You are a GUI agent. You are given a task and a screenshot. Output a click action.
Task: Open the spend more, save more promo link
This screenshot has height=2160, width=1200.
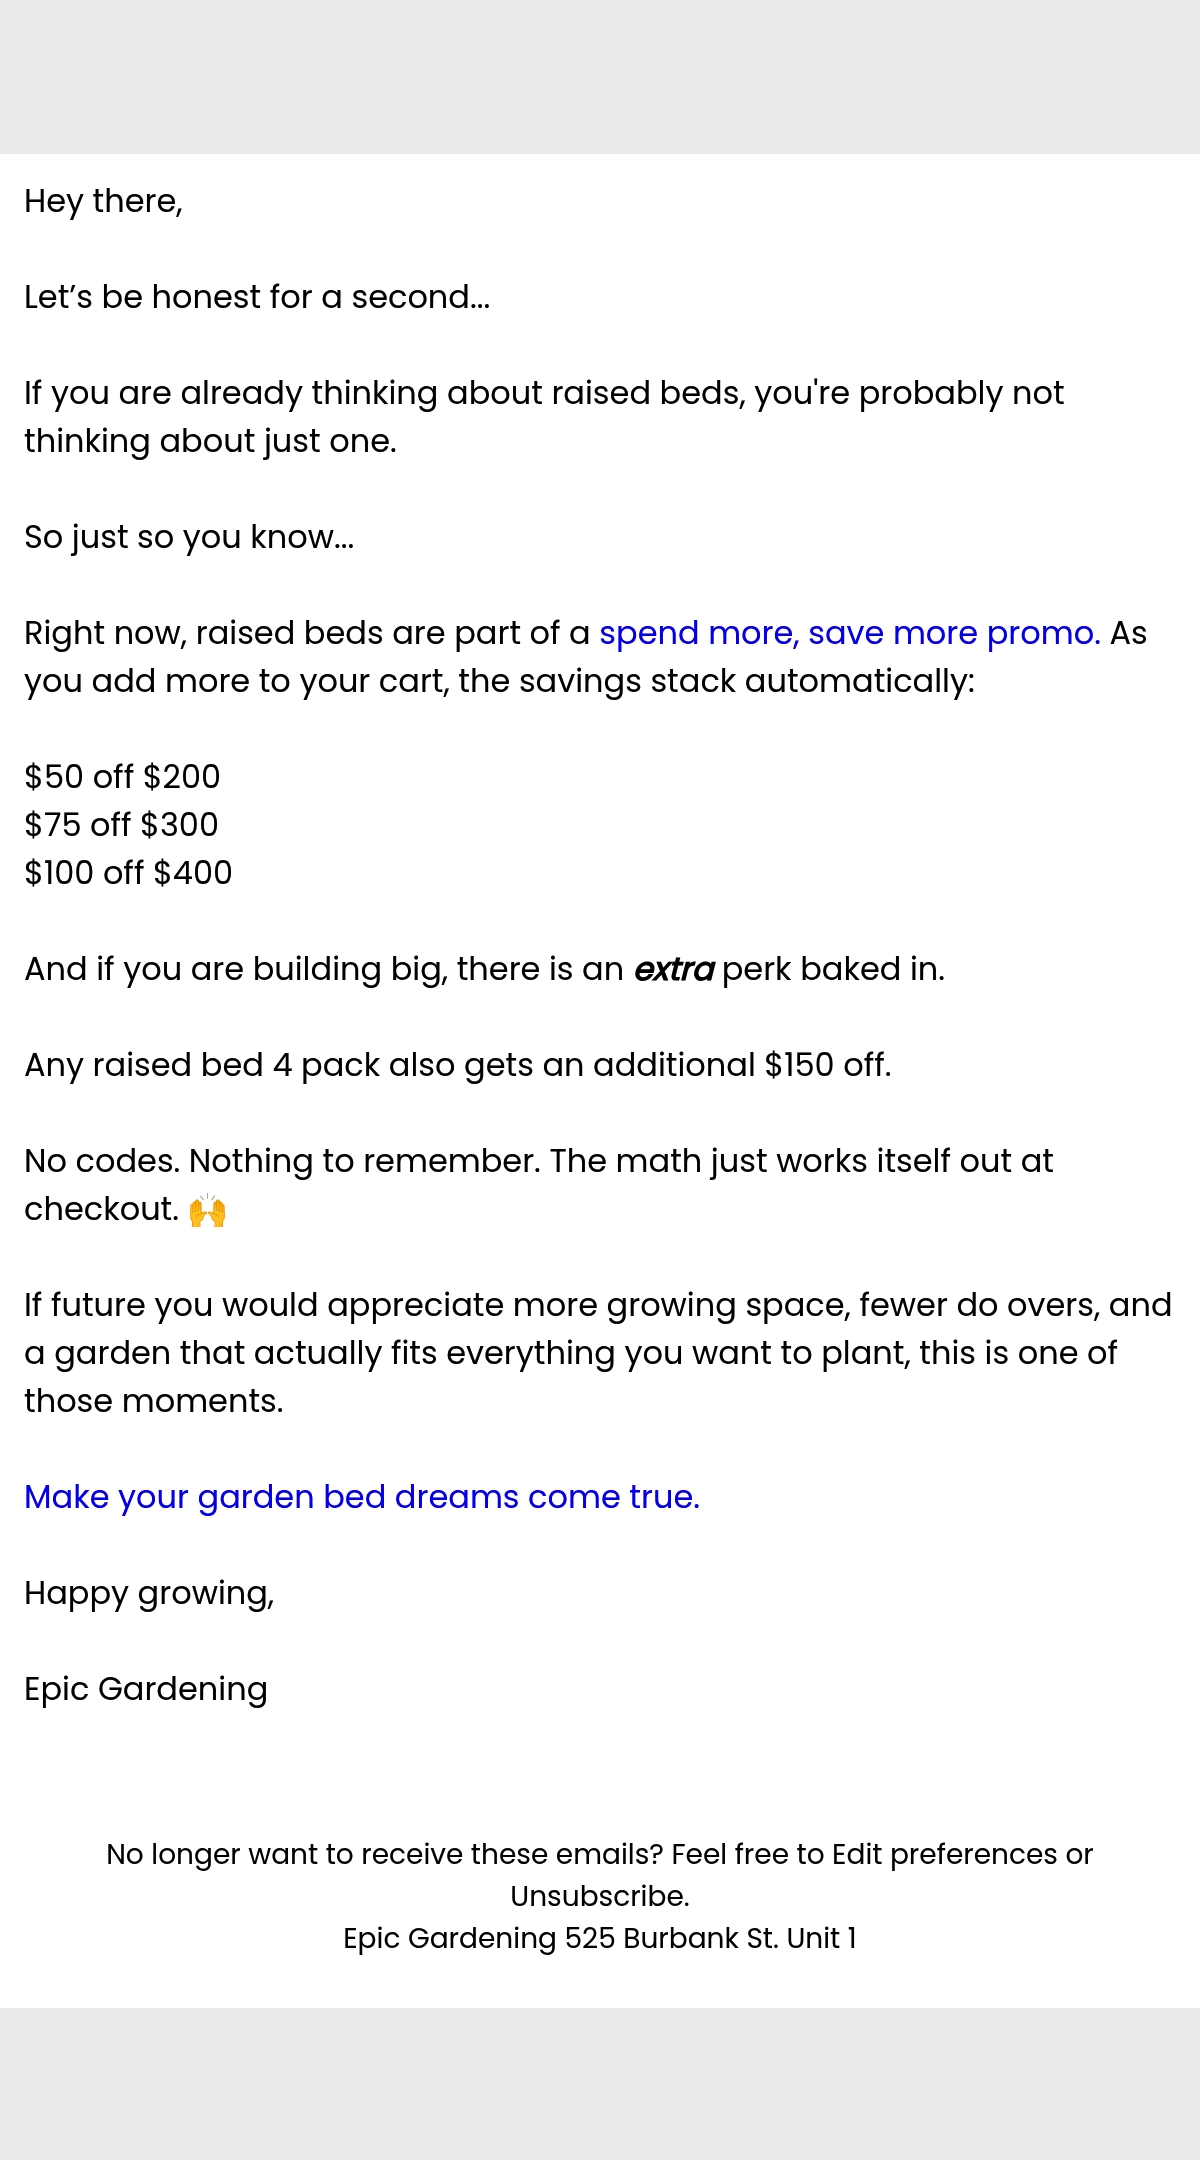tap(849, 633)
